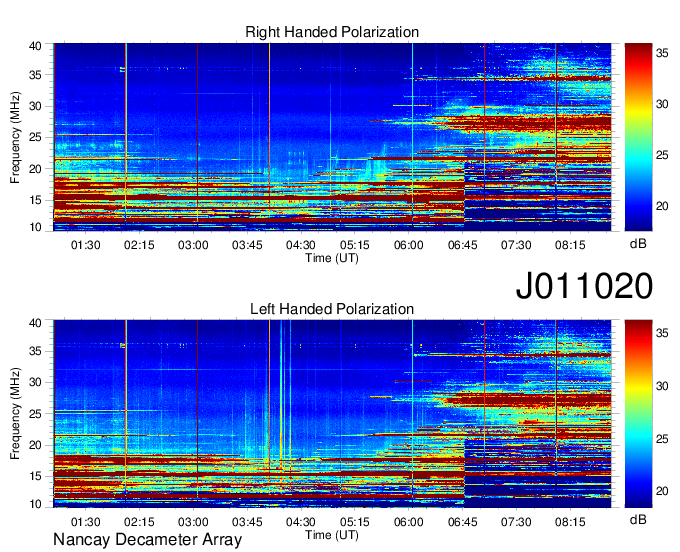Click the 25 MHz tick label on upper plot

35,137
